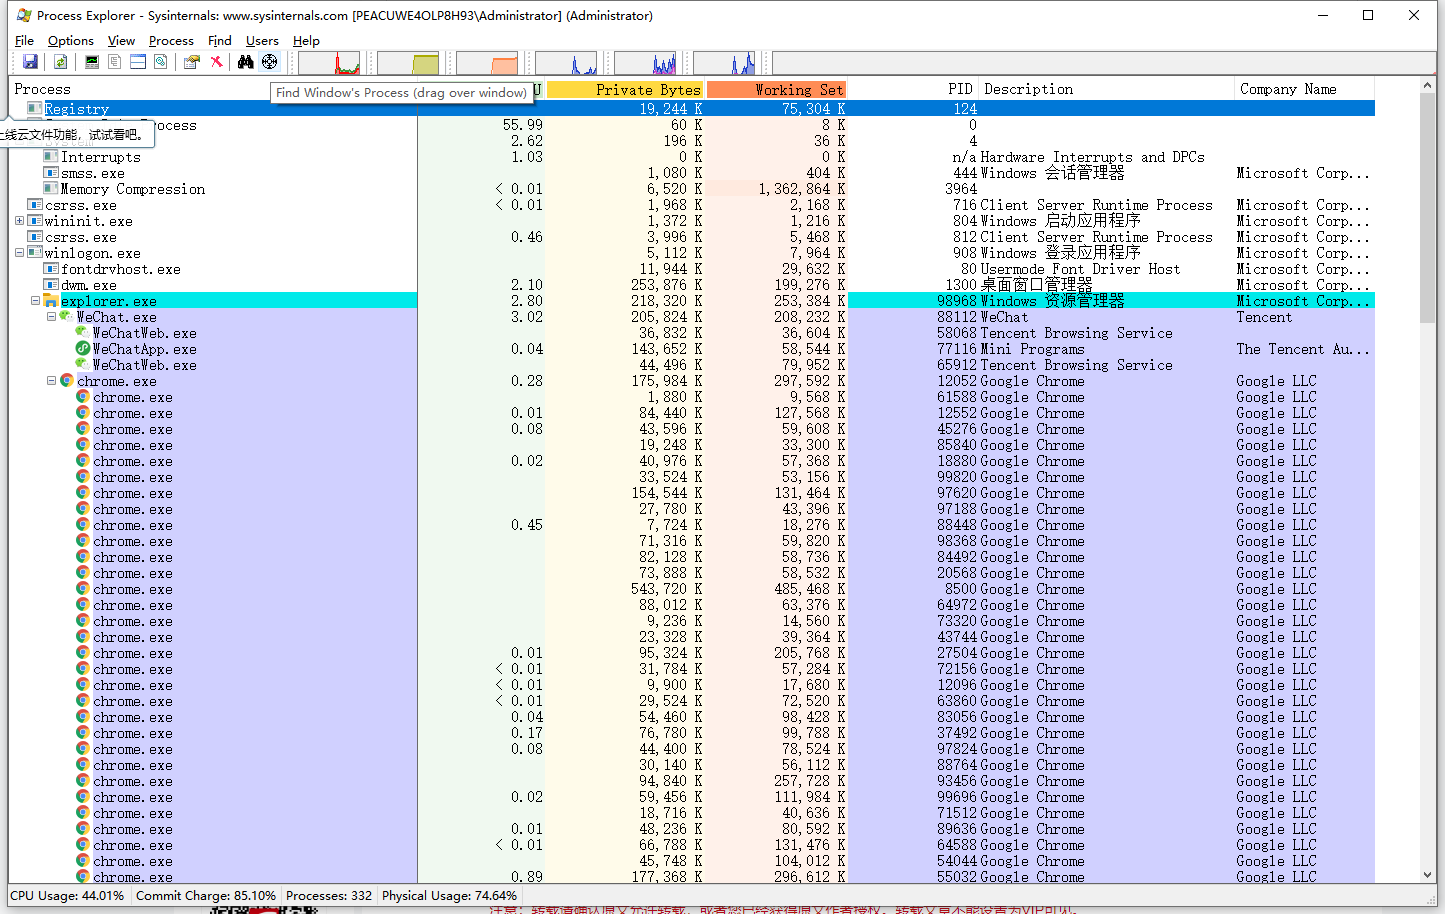Click the 543,720 K private bytes value
This screenshot has height=914, width=1445.
[666, 589]
